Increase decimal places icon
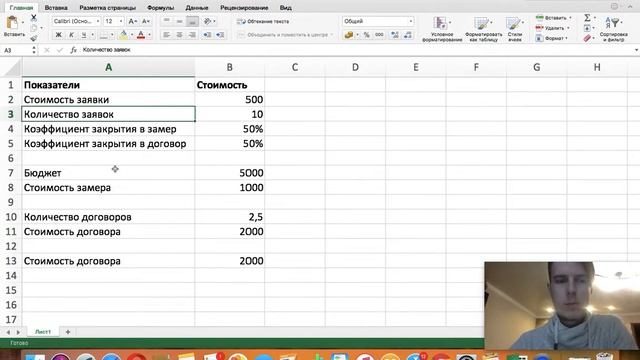 395,35
